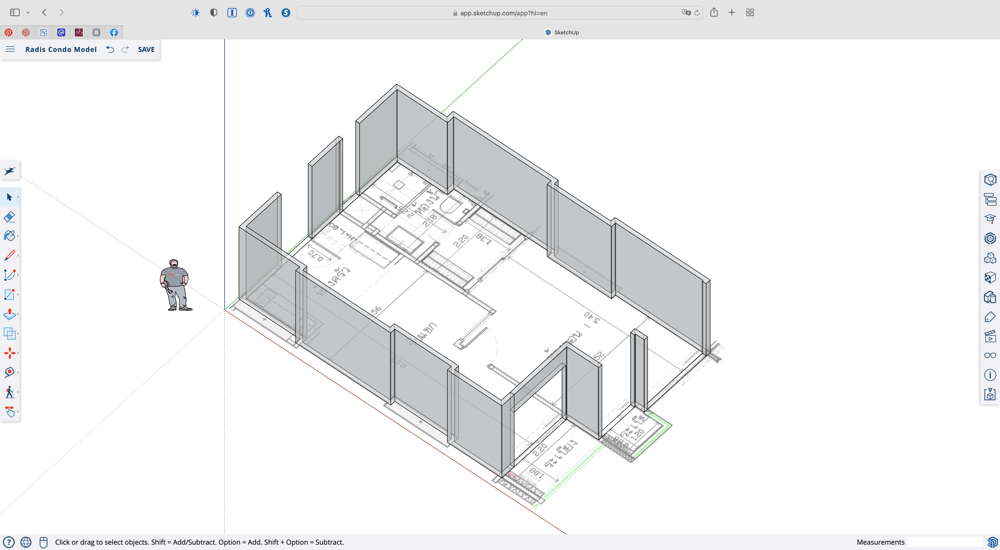
Task: Select the Line pencil tool
Action: (x=9, y=256)
